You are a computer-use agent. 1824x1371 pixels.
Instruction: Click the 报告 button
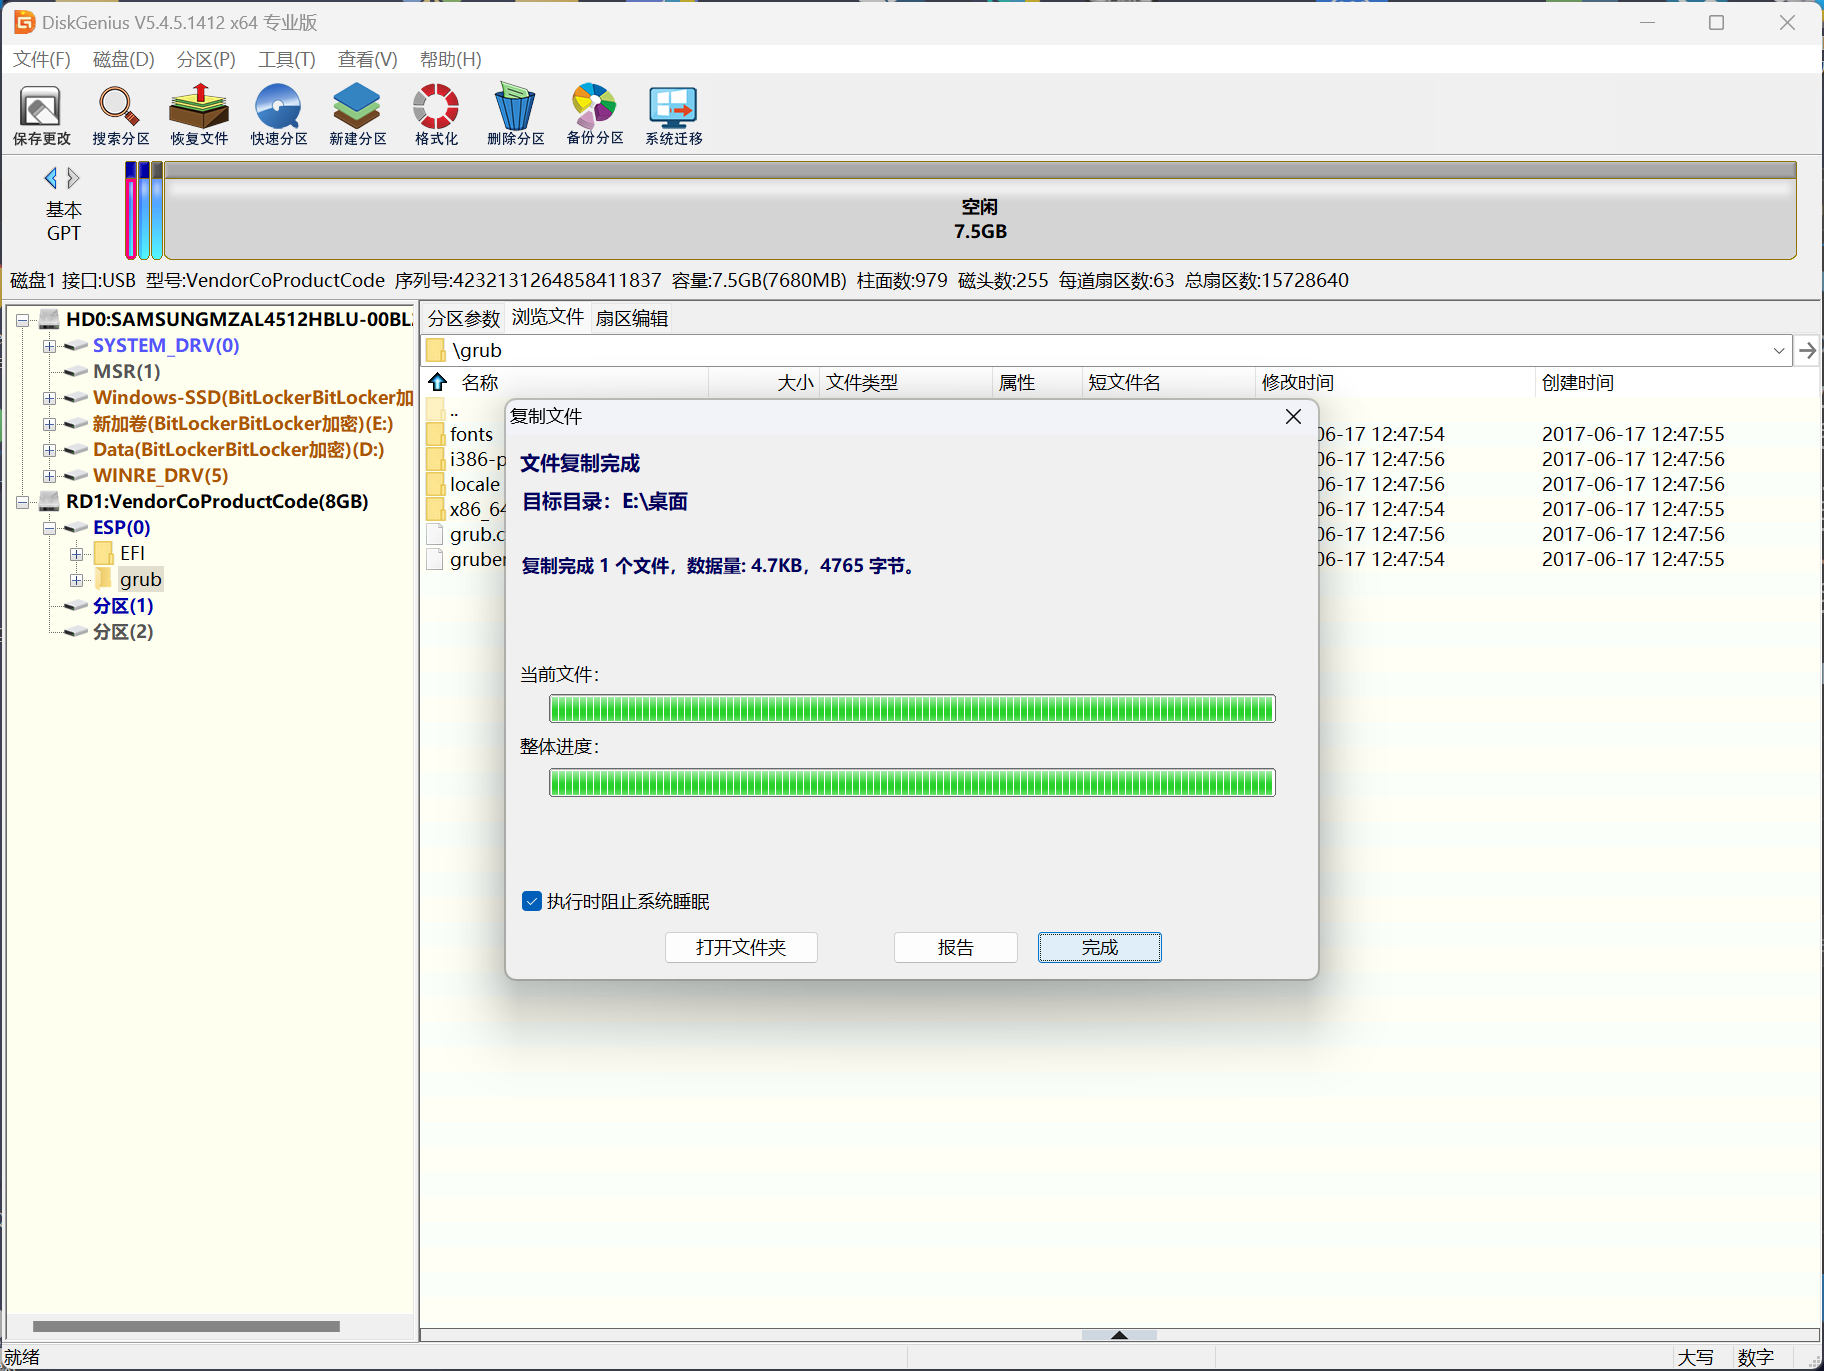pos(956,947)
